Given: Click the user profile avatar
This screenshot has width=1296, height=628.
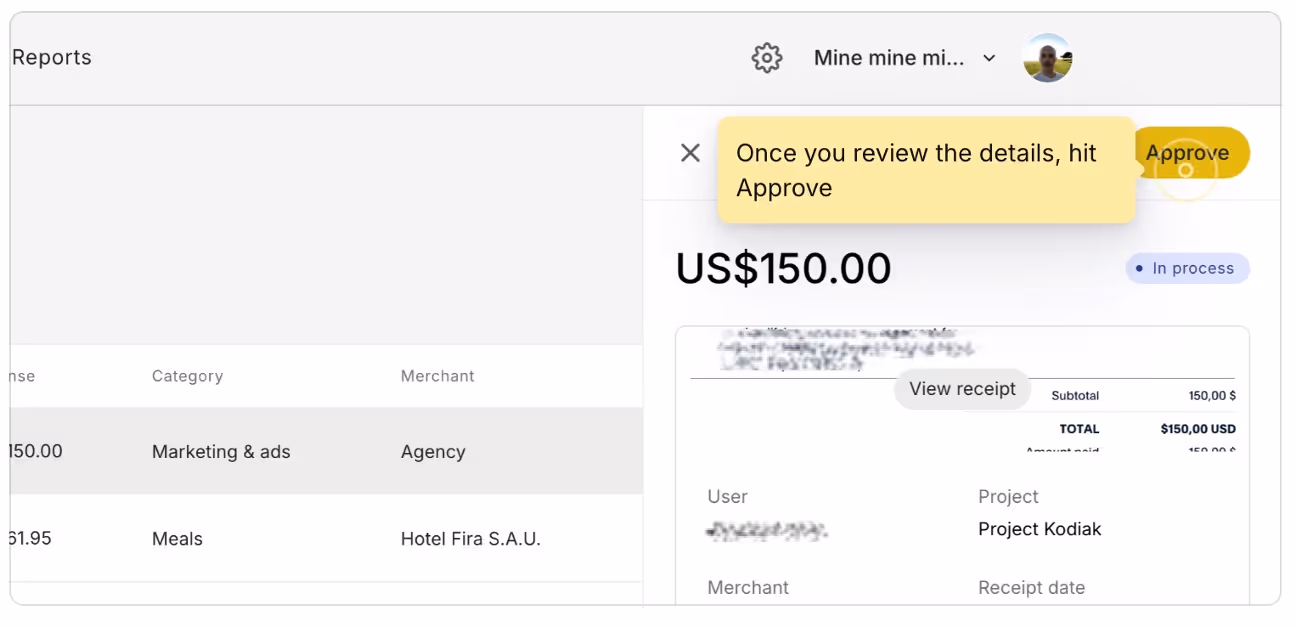Looking at the screenshot, I should coord(1048,57).
